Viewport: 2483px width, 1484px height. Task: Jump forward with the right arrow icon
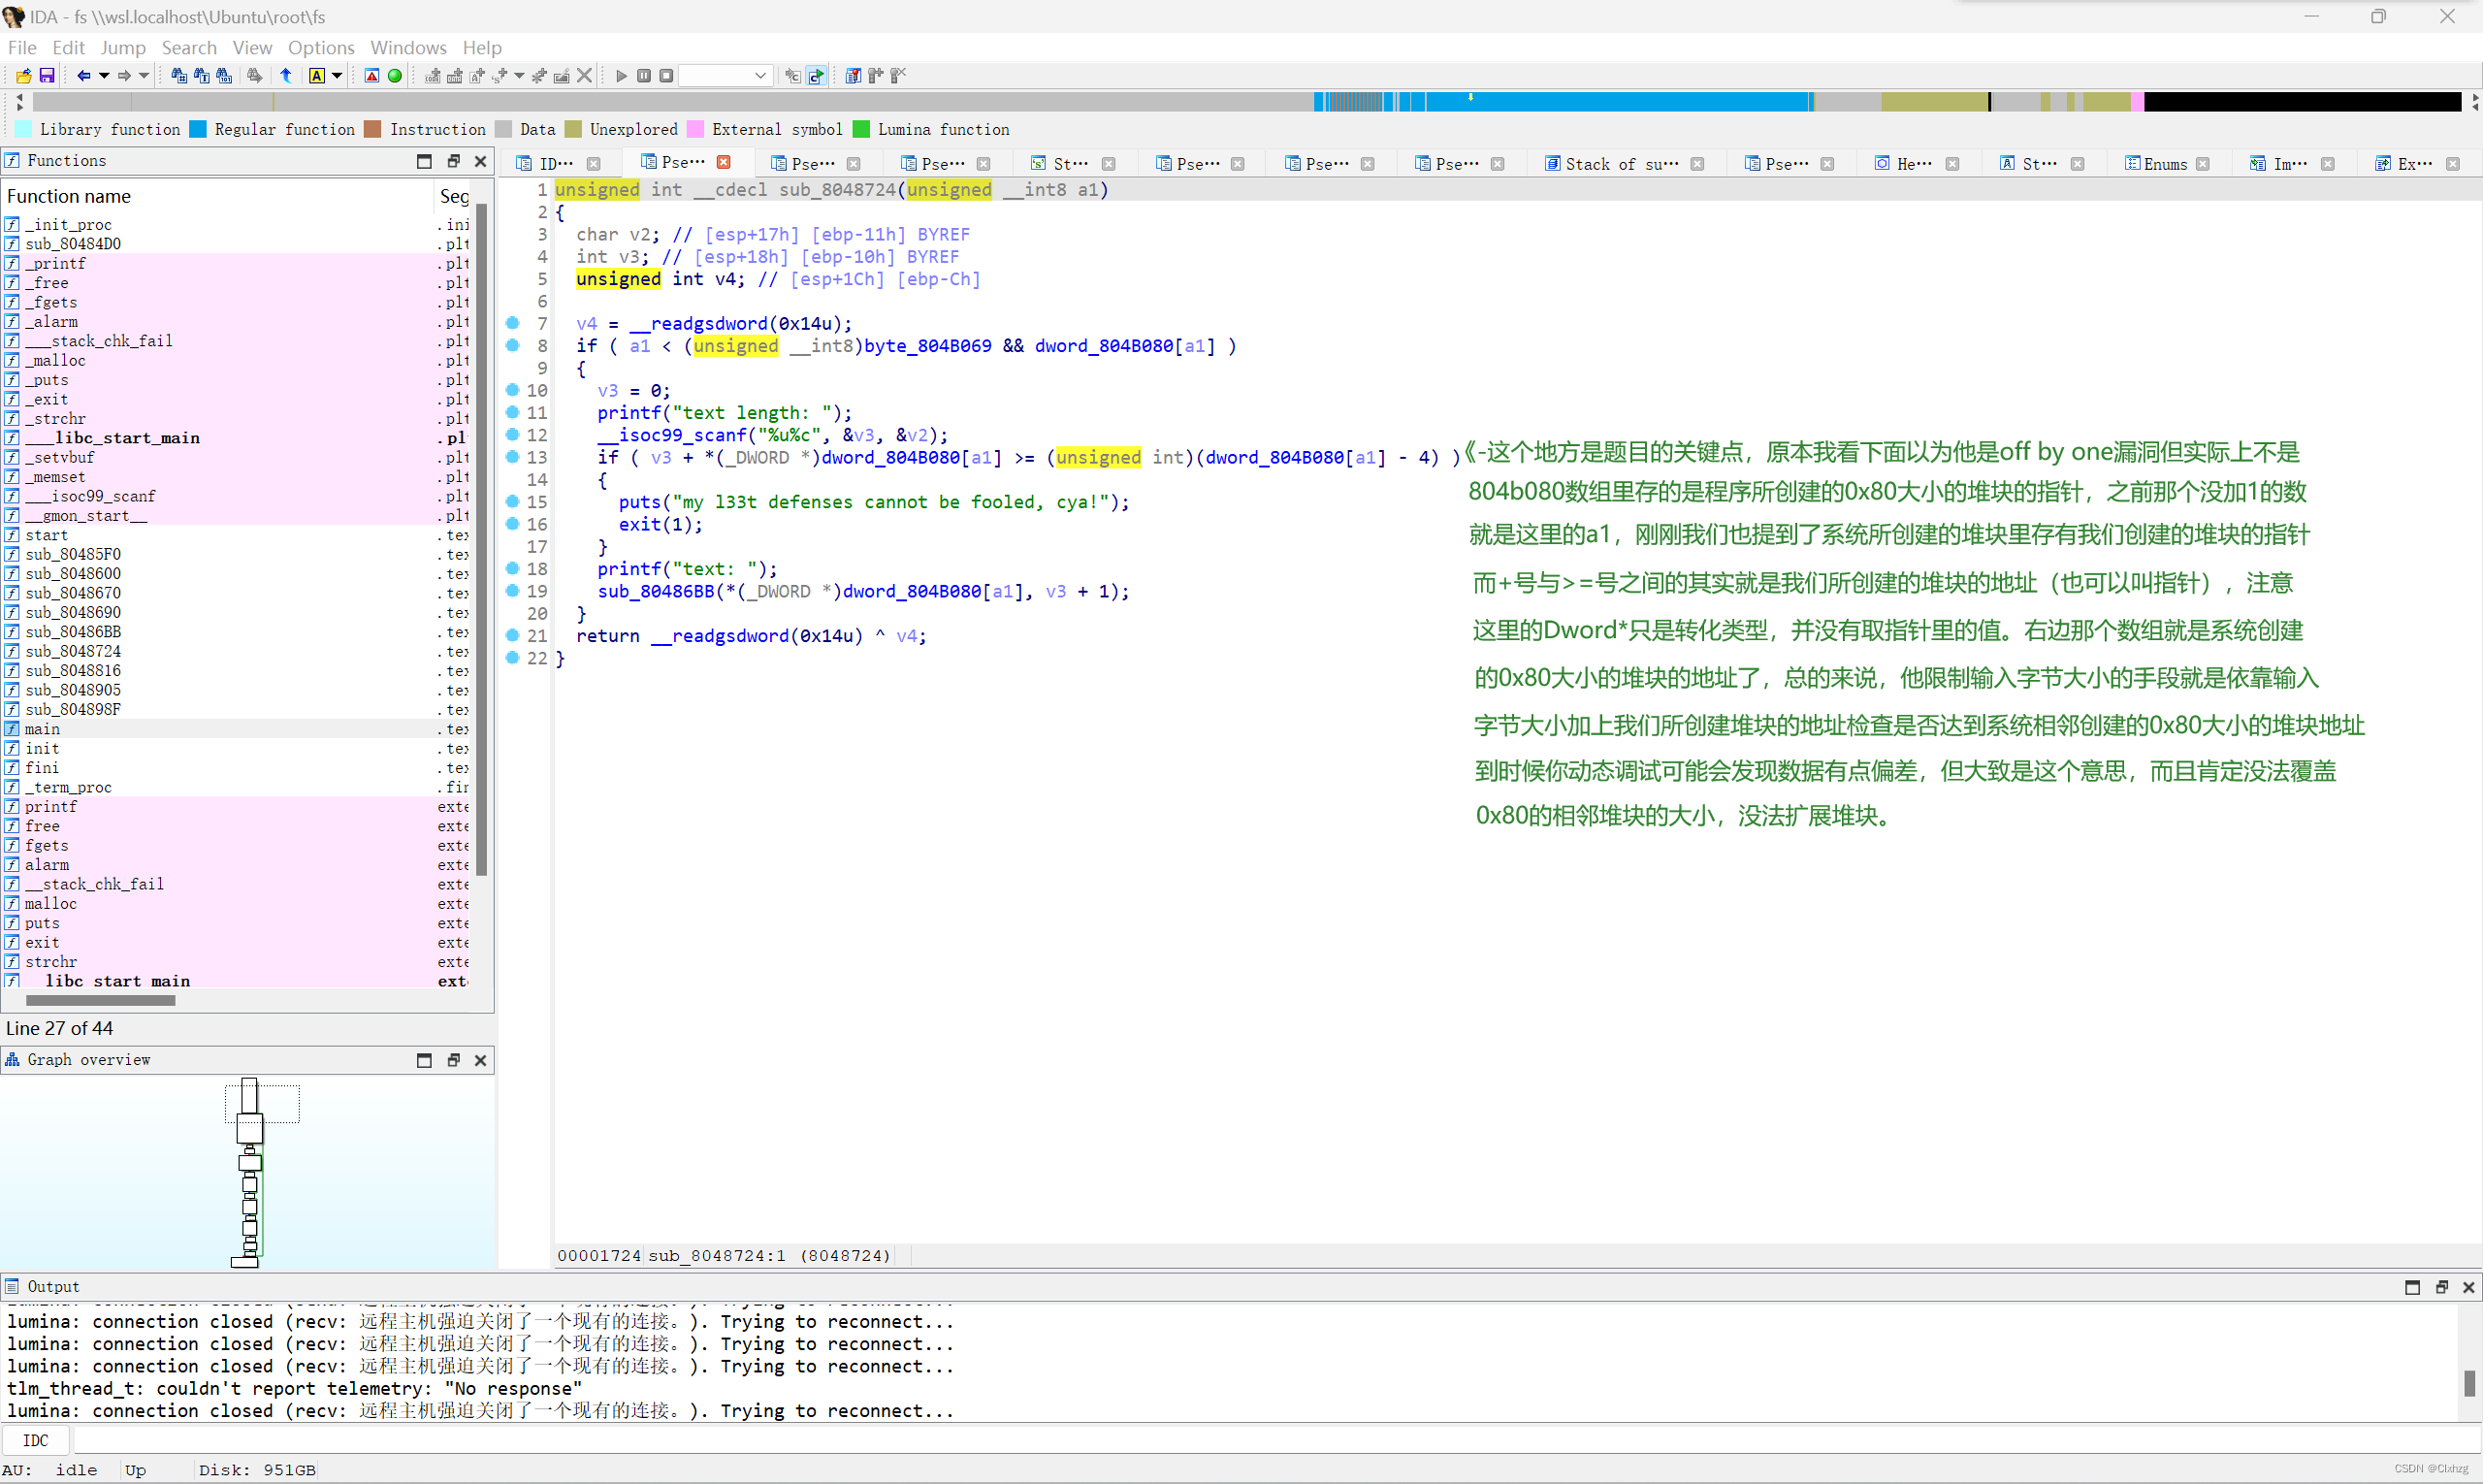click(124, 75)
